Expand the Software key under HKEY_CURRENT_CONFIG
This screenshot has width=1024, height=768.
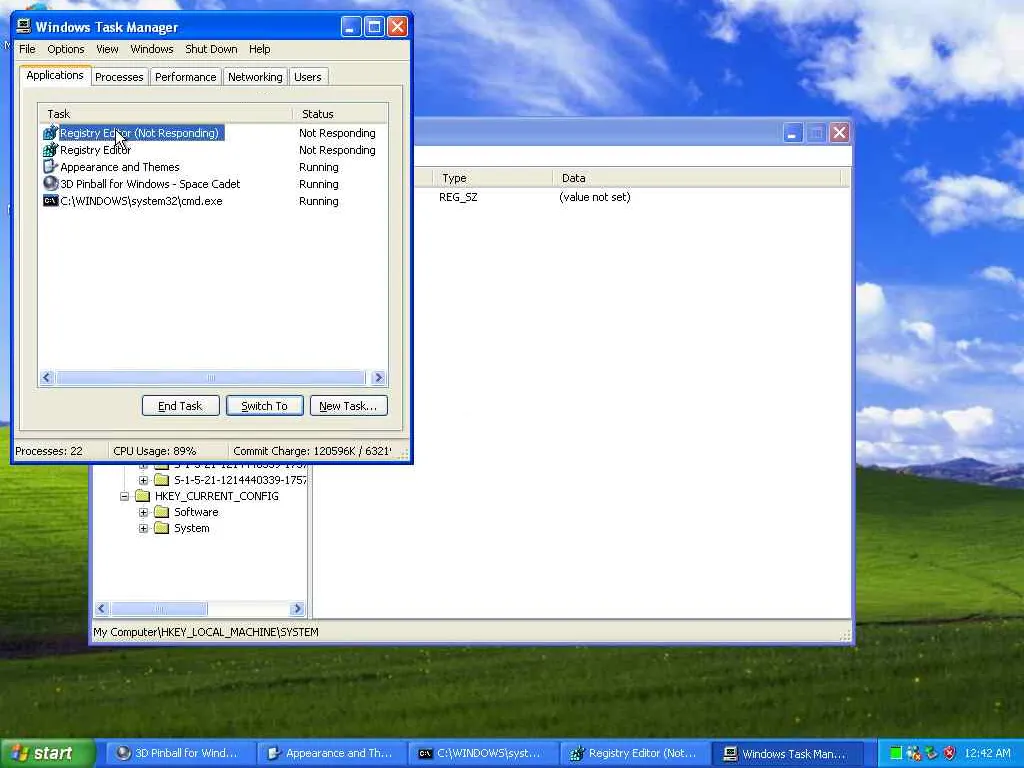143,512
